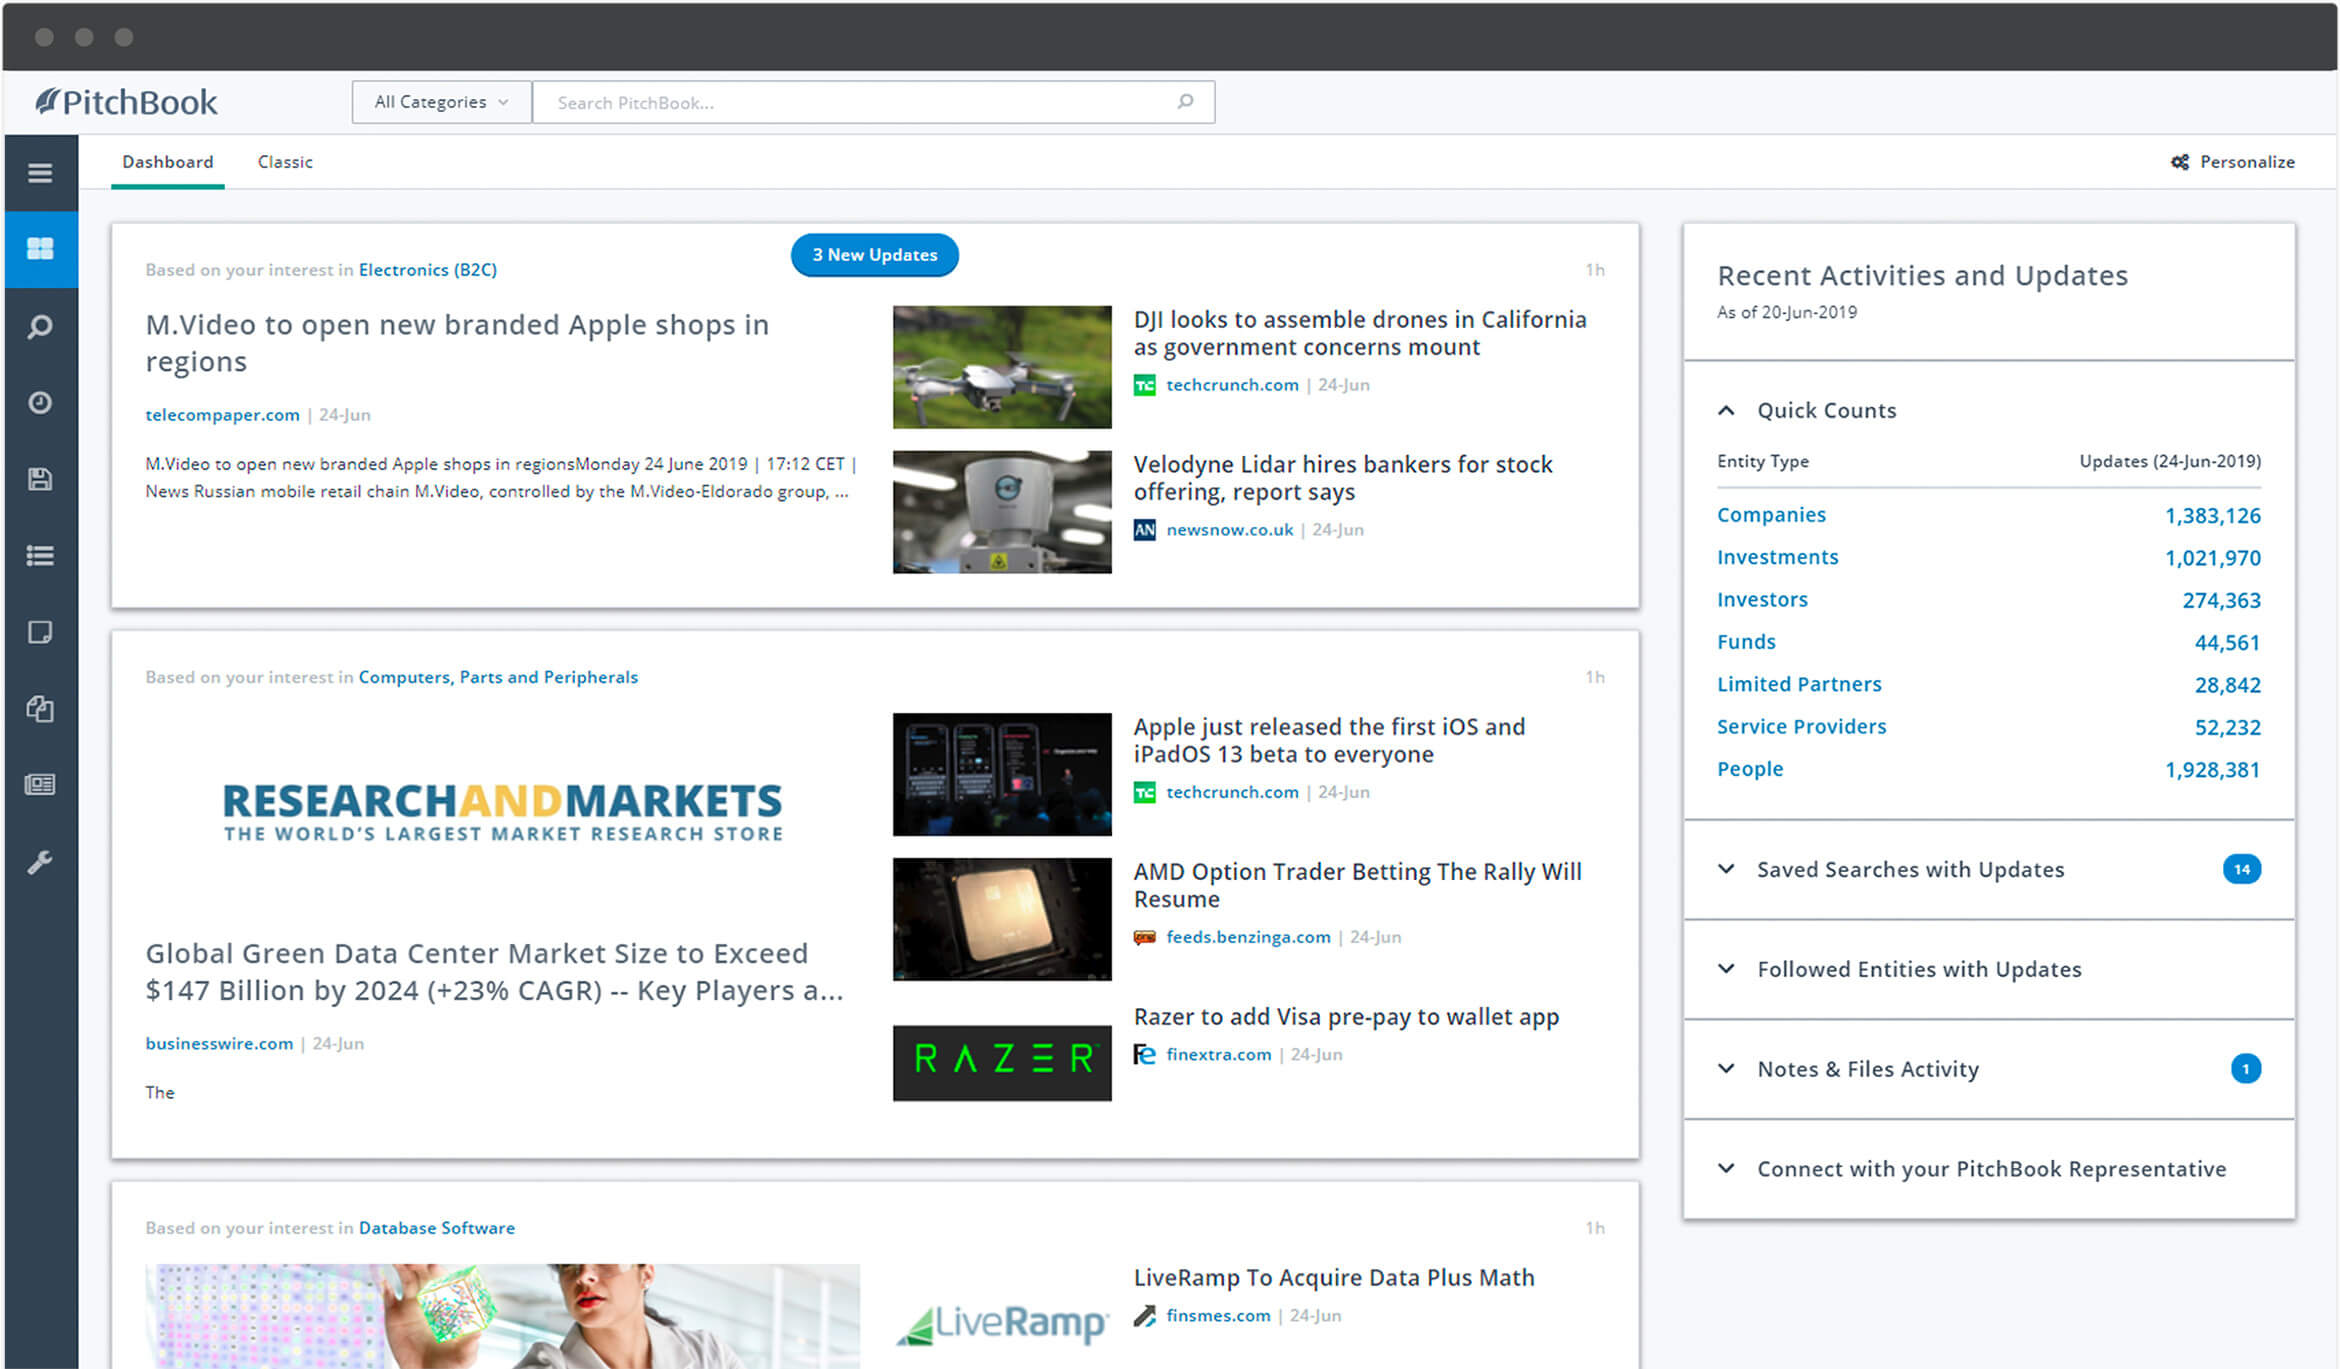Click the Companies count 1,383,126
Image resolution: width=2340 pixels, height=1369 pixels.
[x=2212, y=516]
